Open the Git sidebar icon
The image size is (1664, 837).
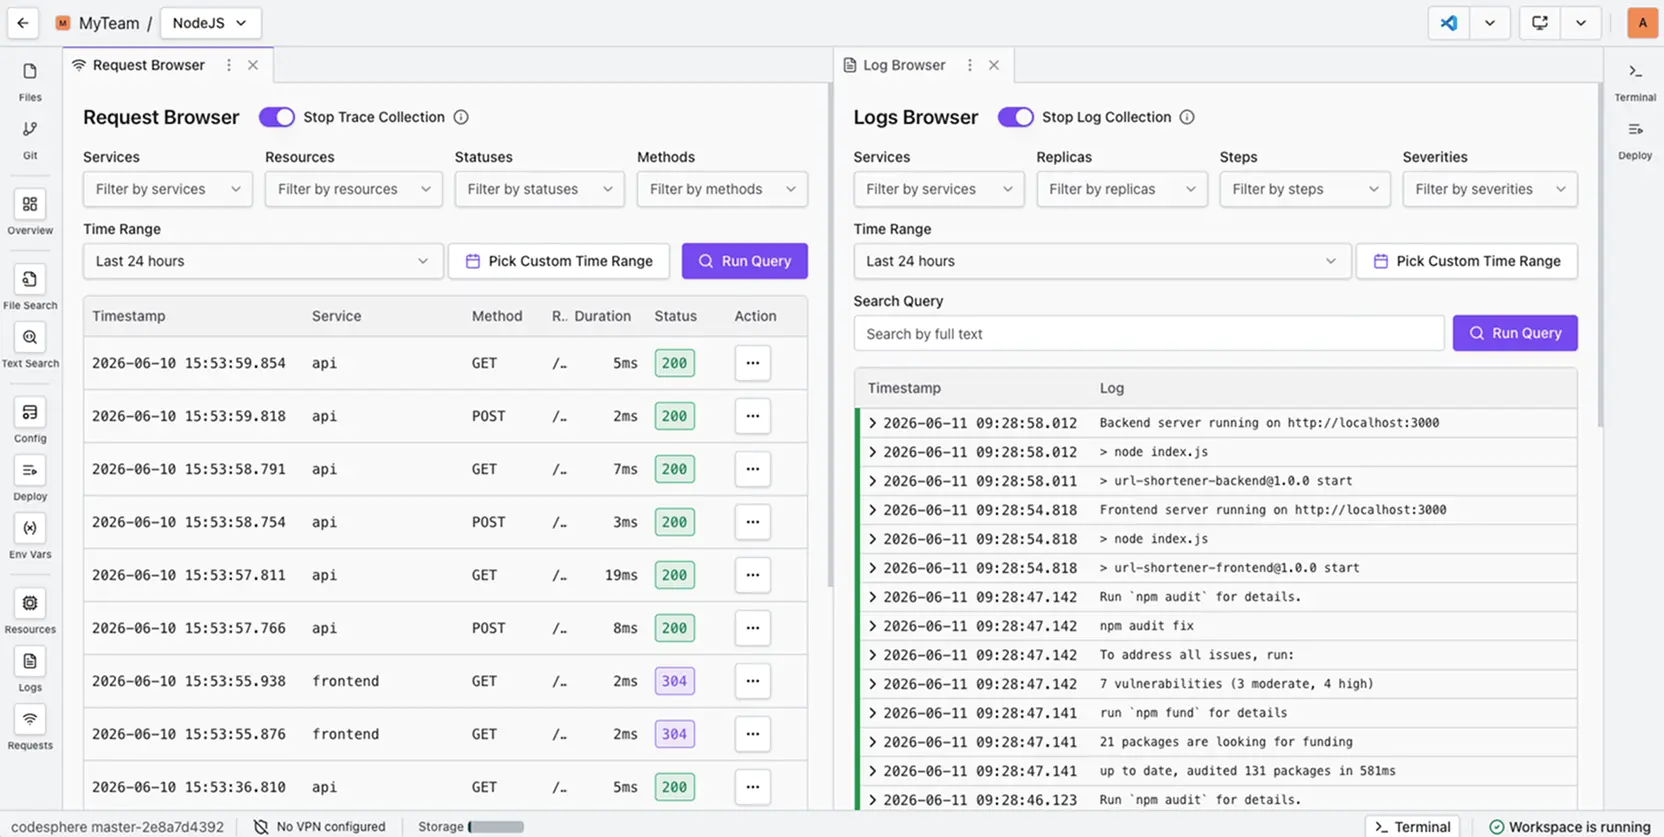[x=30, y=139]
